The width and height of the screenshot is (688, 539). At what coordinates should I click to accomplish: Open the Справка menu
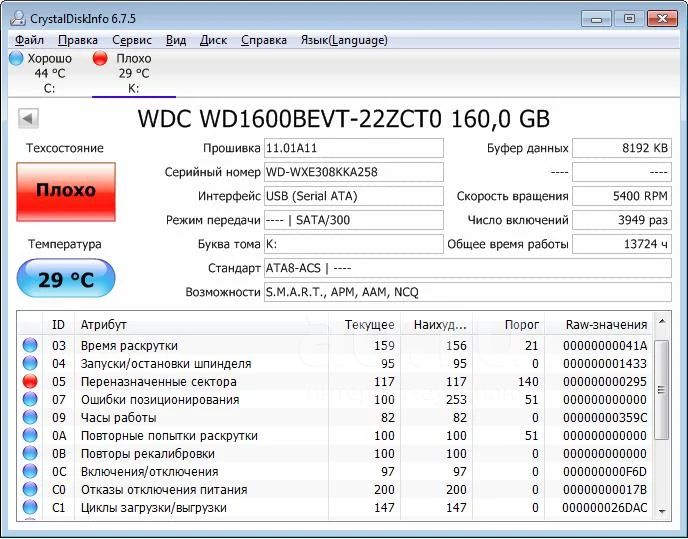click(x=264, y=40)
